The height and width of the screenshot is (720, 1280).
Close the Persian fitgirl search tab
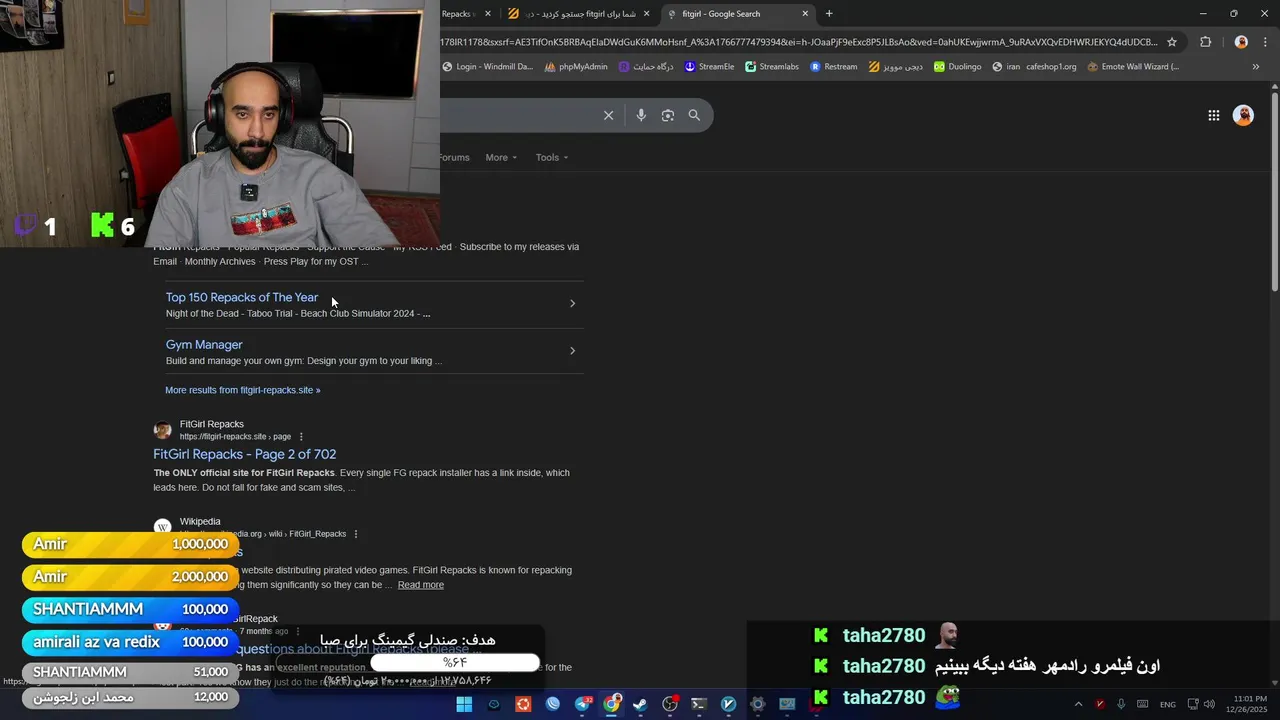coord(647,14)
